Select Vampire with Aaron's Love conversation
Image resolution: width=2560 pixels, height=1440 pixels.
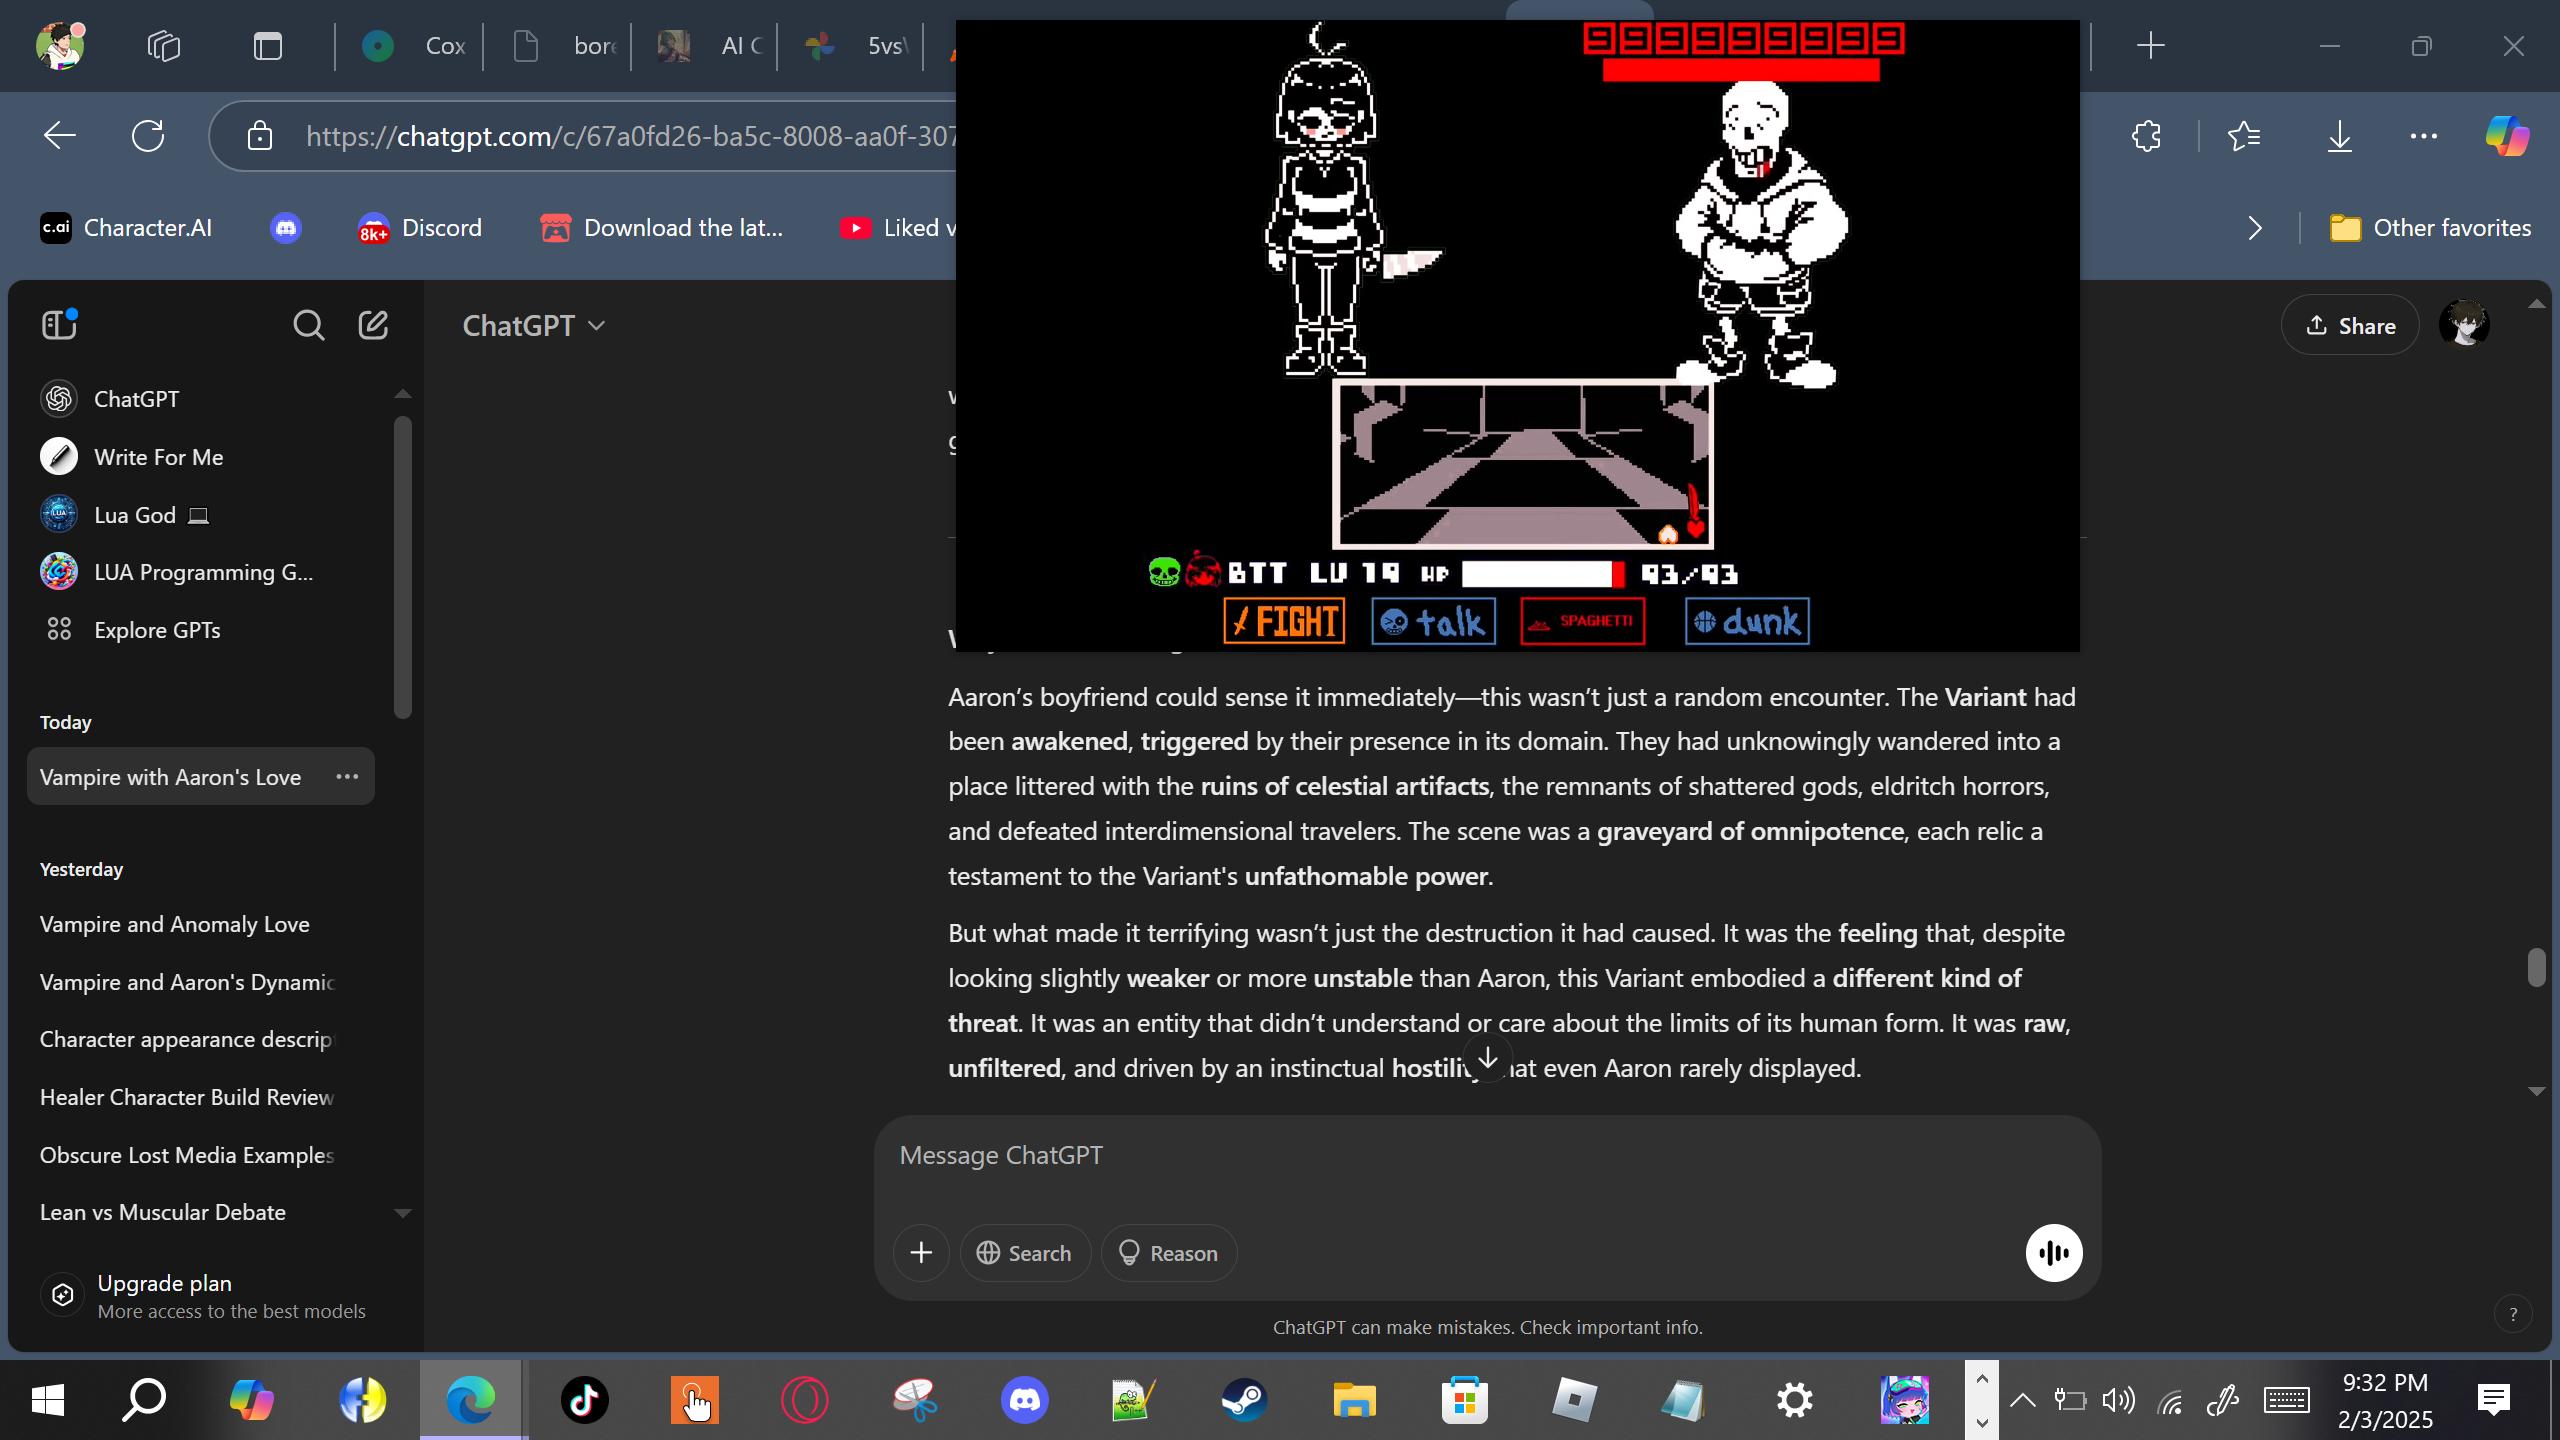pos(170,777)
